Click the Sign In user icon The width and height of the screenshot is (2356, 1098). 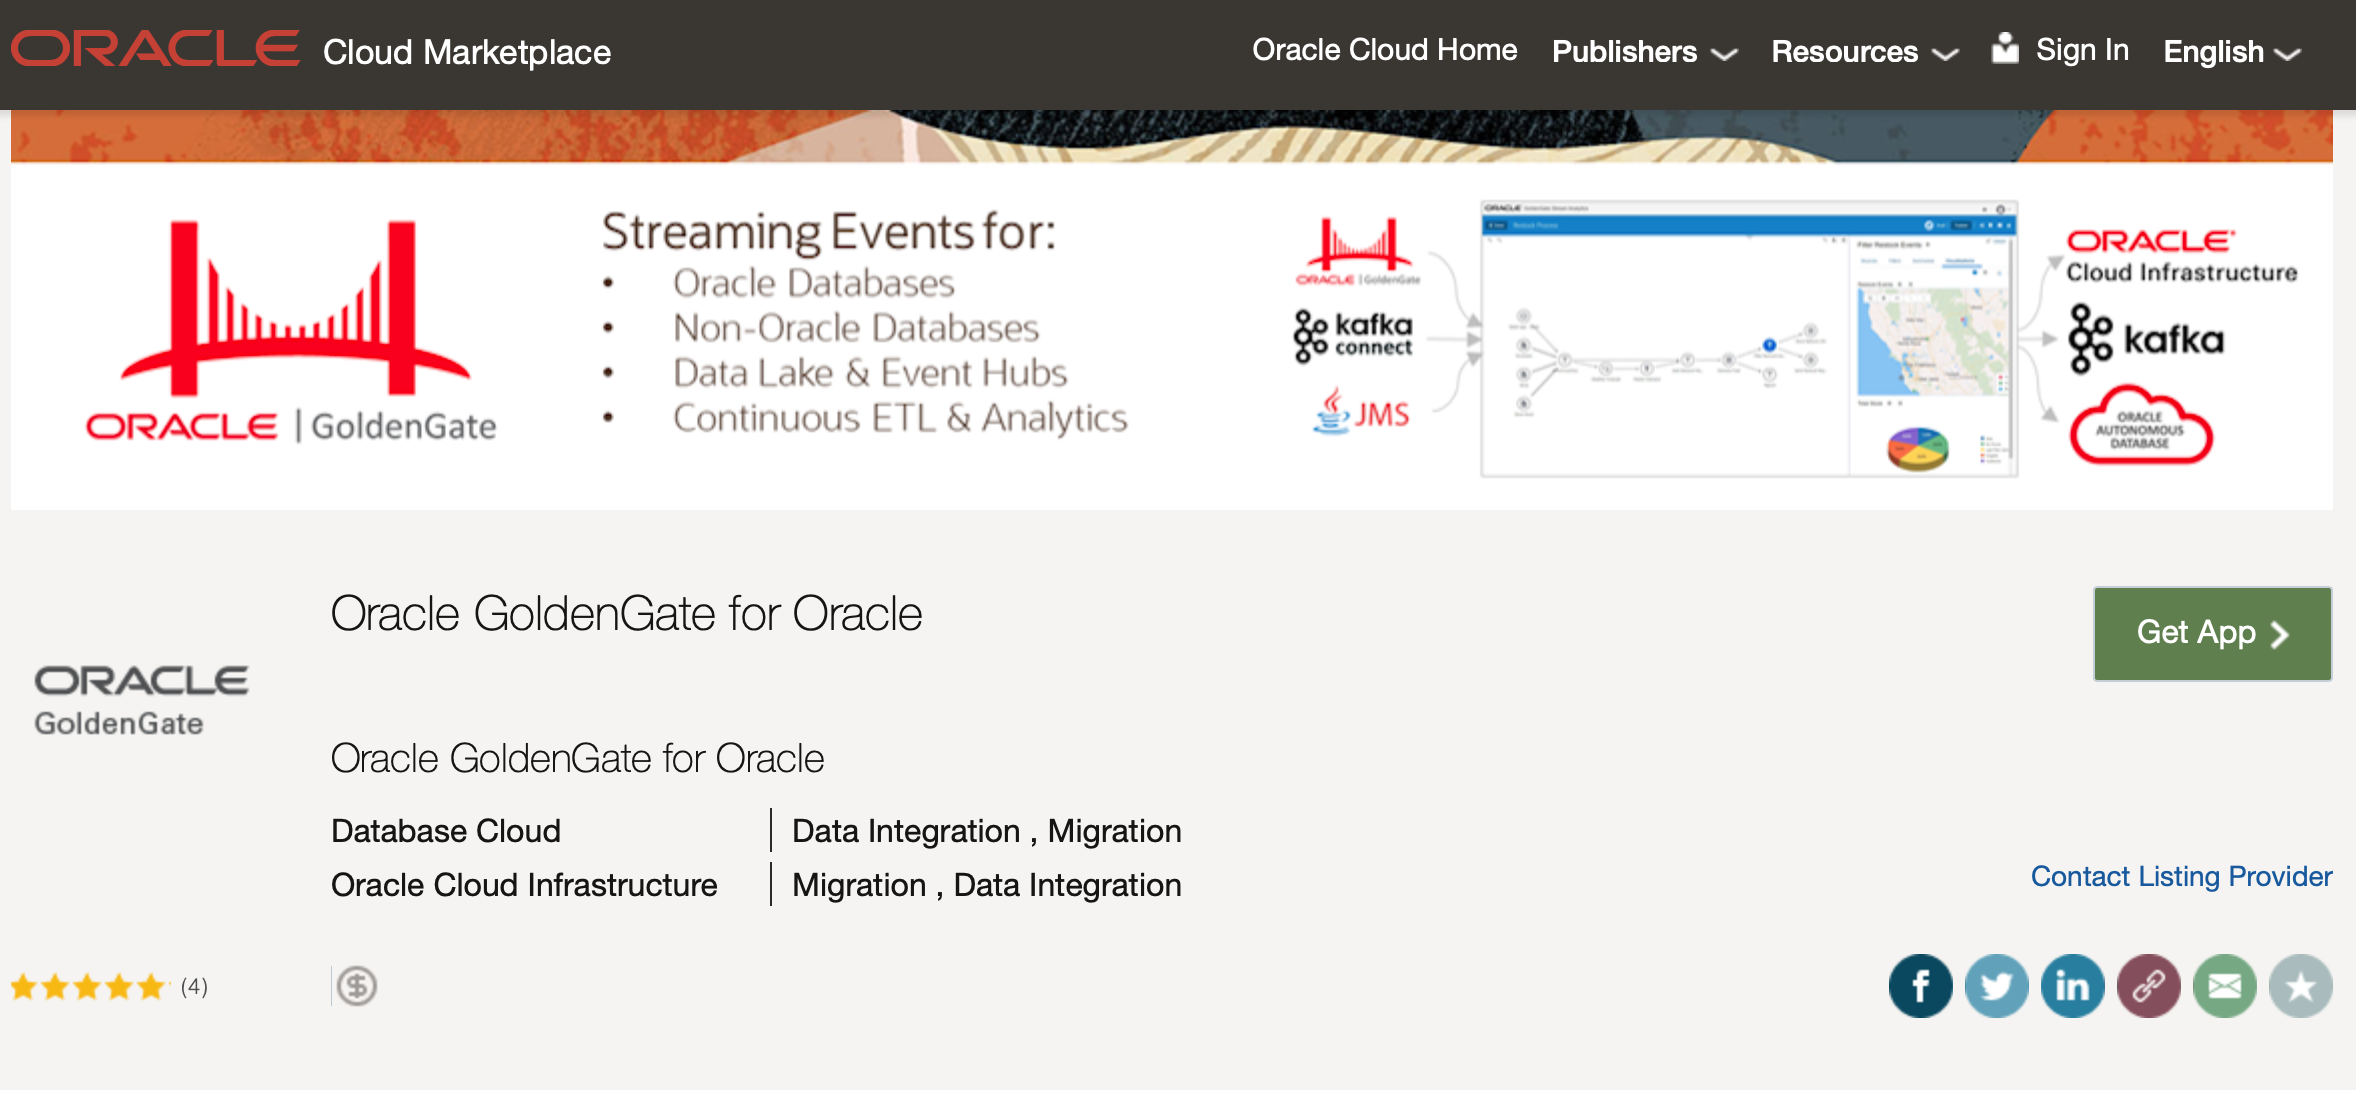point(2004,49)
